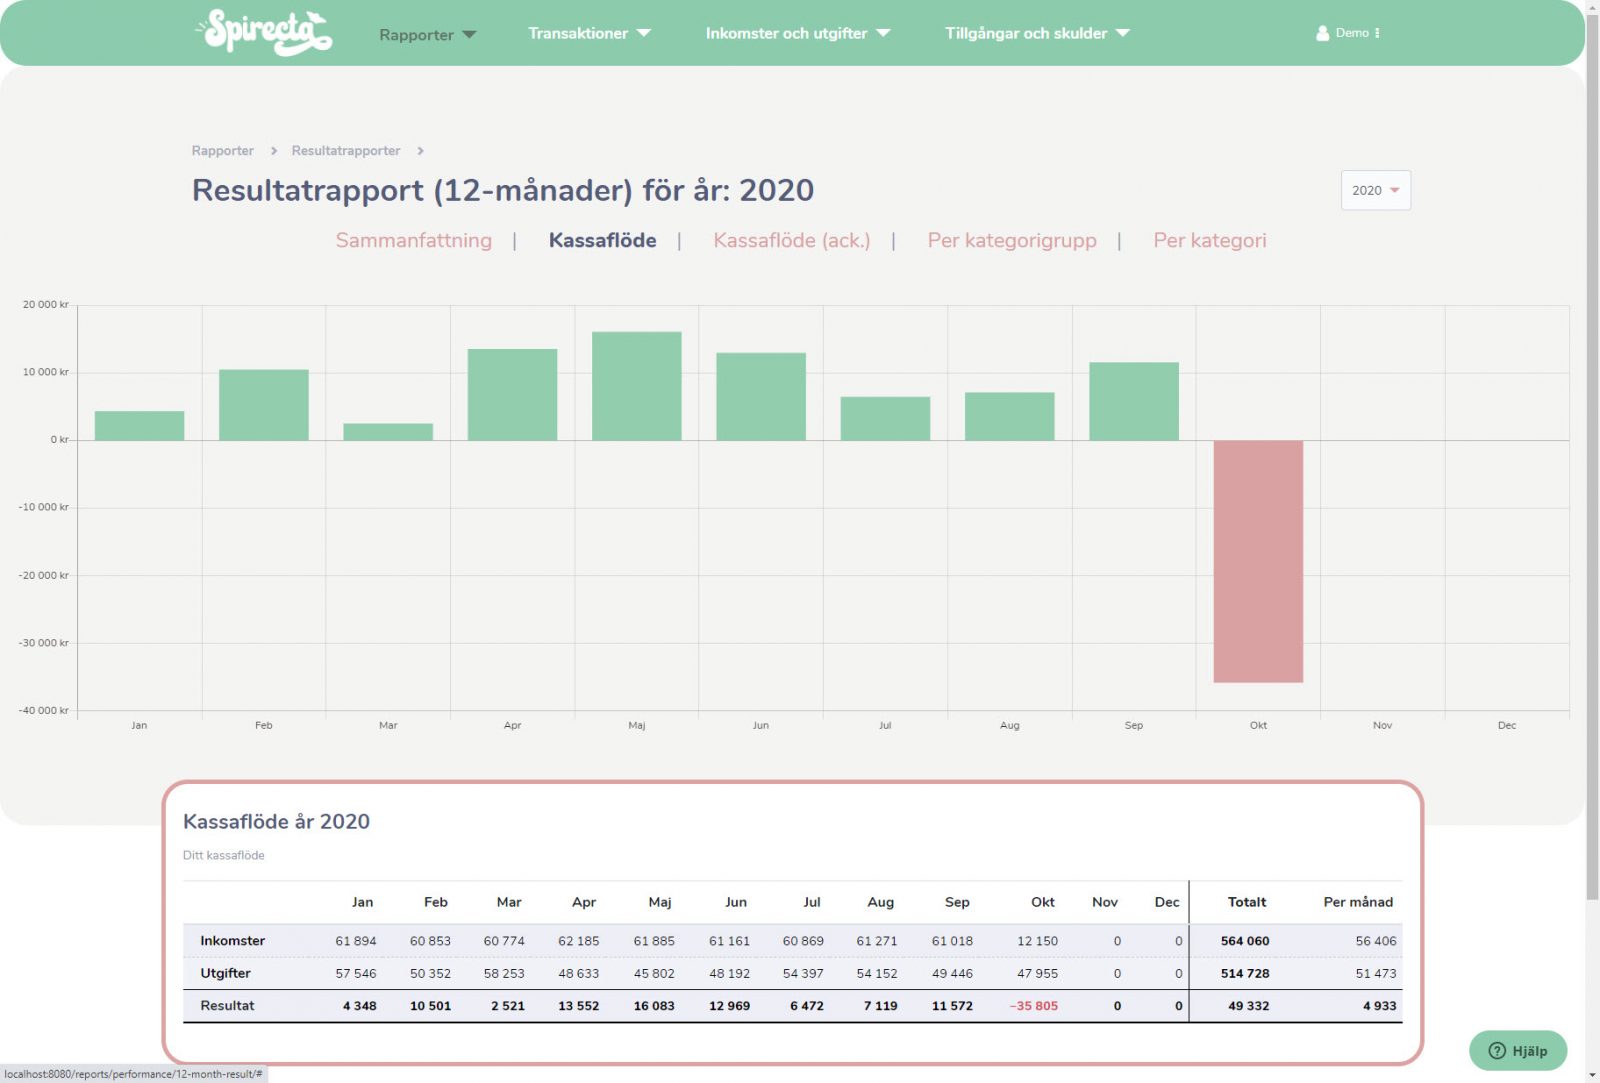Open the 2020 year selector
The width and height of the screenshot is (1600, 1083).
tap(1375, 190)
